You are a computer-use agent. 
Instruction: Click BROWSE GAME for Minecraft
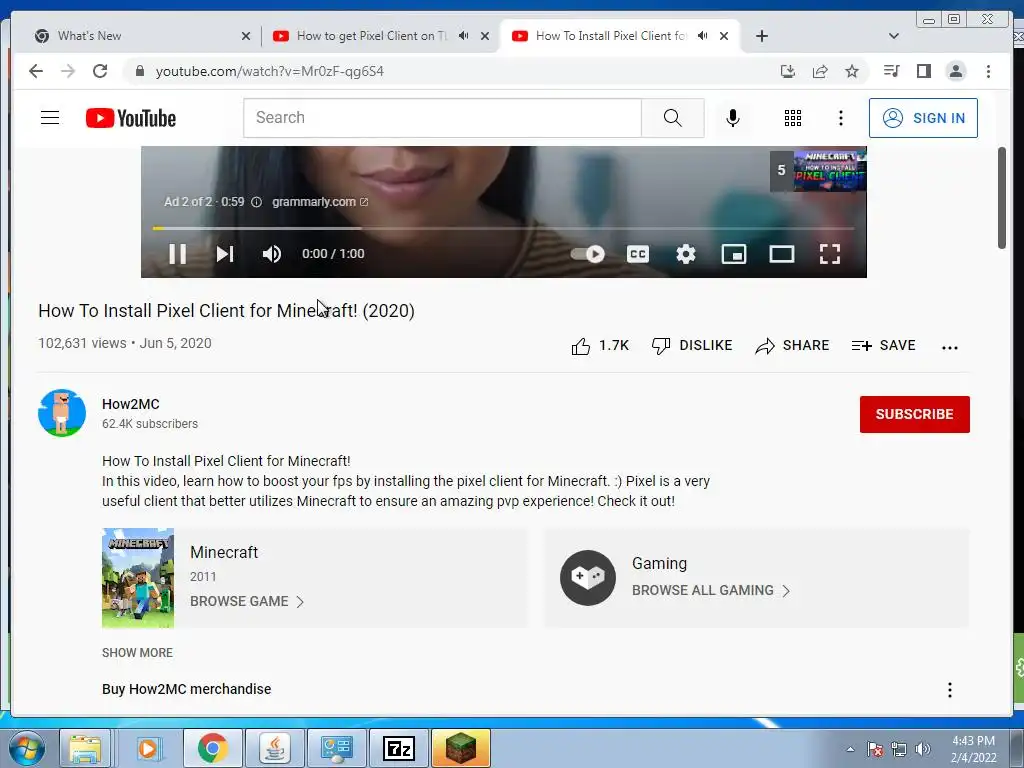click(x=247, y=601)
